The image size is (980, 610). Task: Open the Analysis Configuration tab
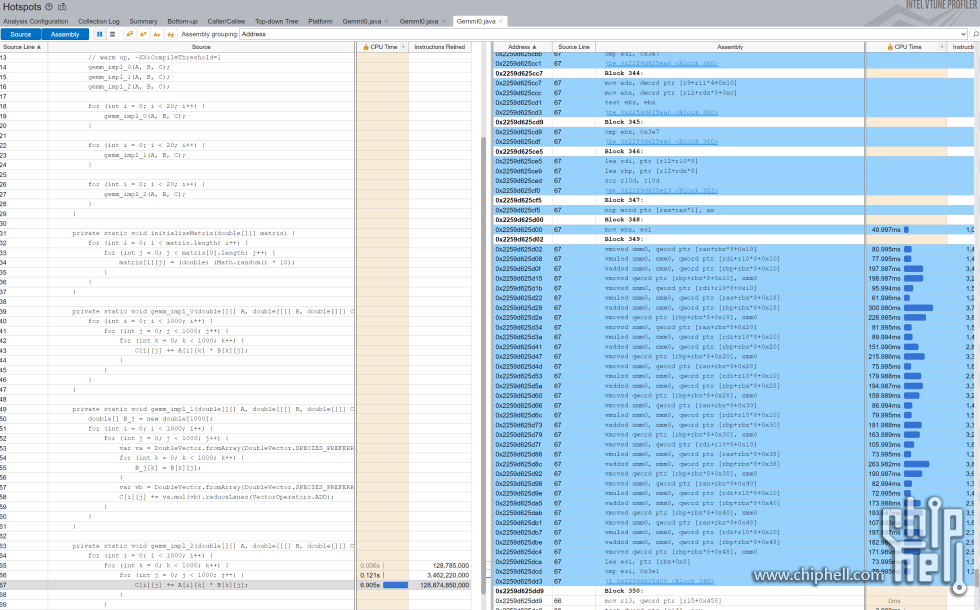[36, 21]
